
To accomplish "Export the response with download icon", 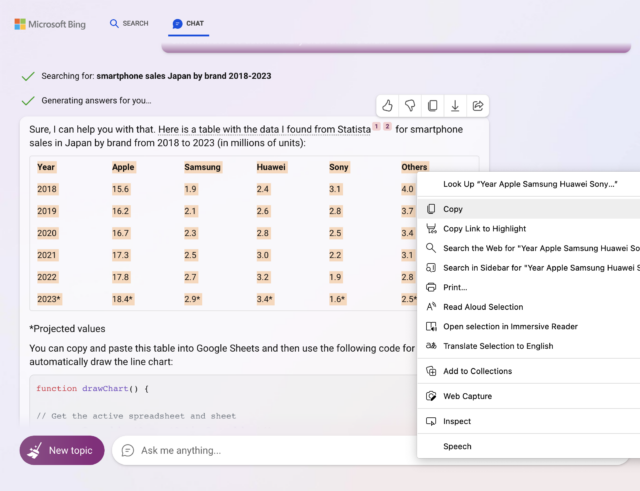I will (x=455, y=106).
